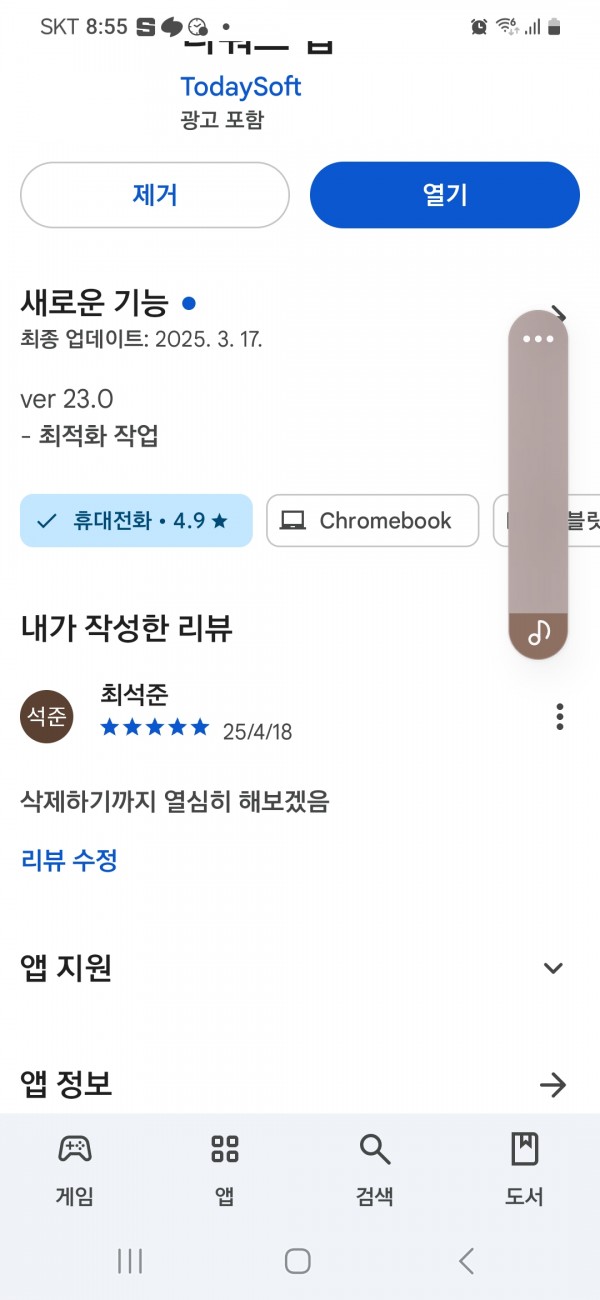Viewport: 600px width, 1300px height.
Task: Select the partially hidden 태블릿 chip
Action: point(546,521)
